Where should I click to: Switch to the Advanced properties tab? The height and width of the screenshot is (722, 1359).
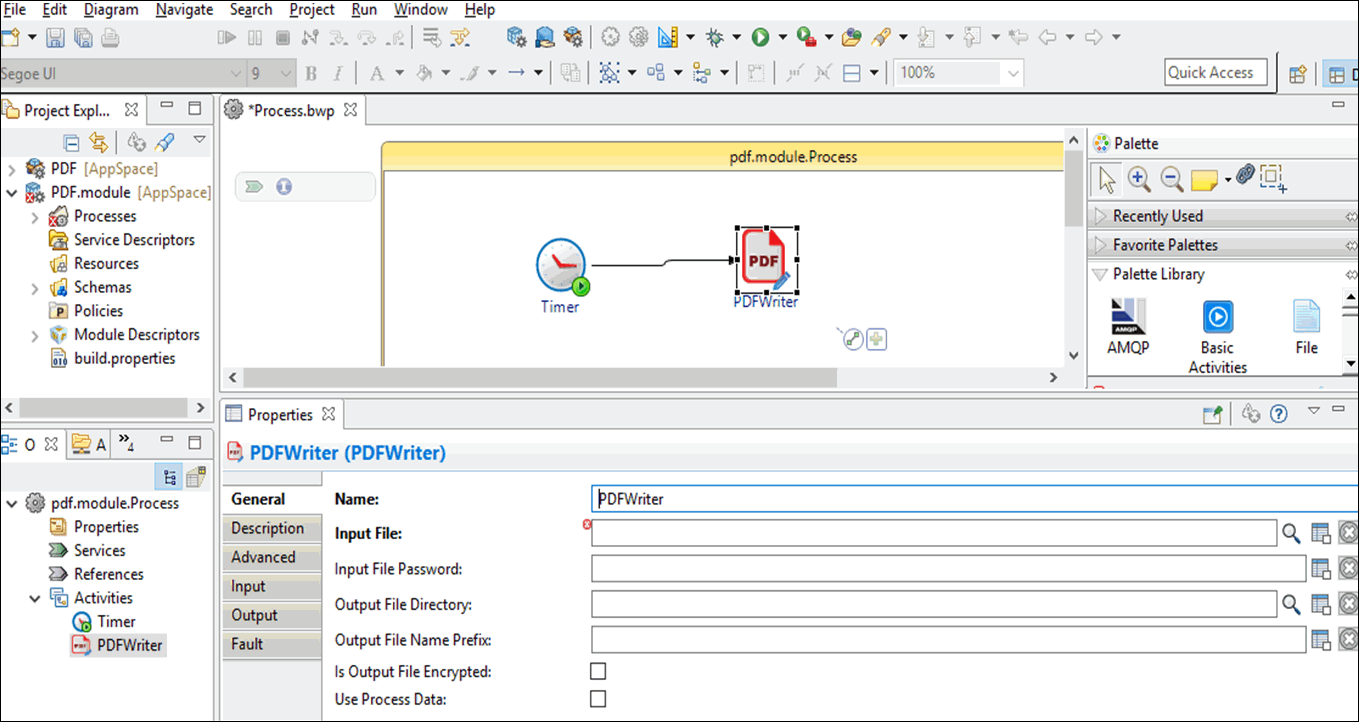tap(263, 557)
